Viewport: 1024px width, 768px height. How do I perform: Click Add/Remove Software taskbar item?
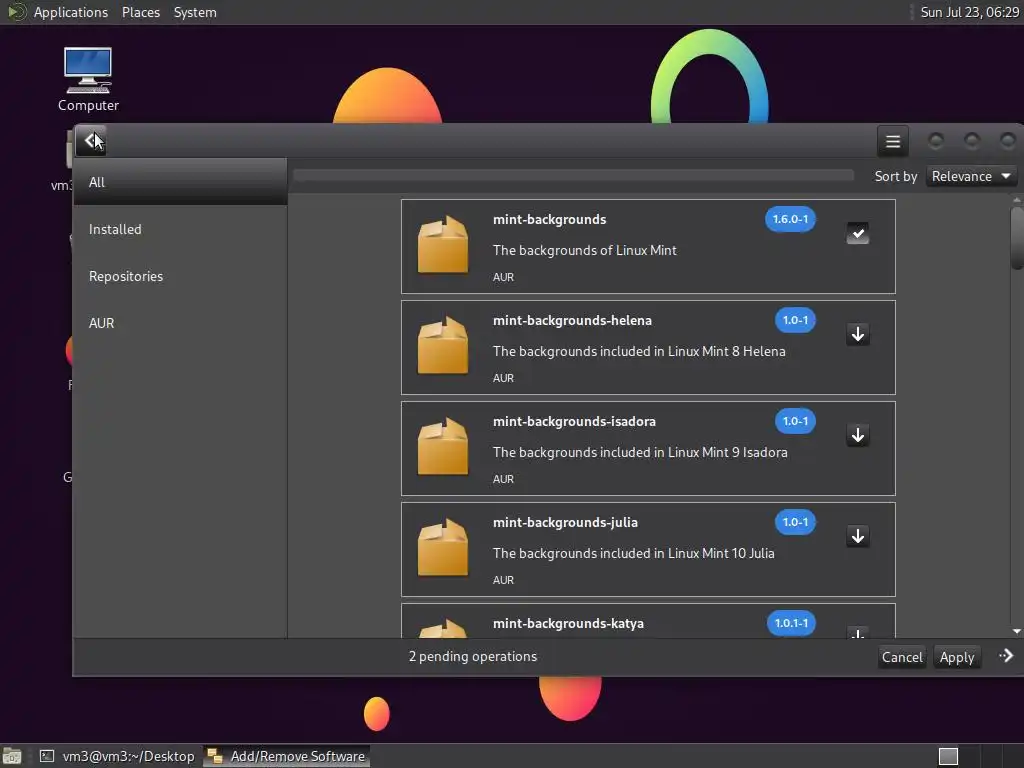point(287,756)
